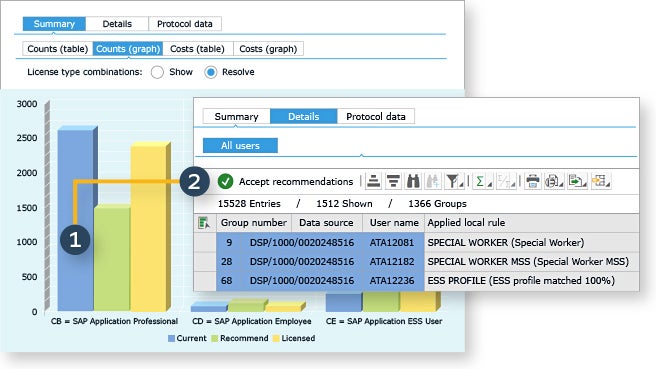Viewport: 656px width, 369px height.
Task: Switch to the Costs (graph) sub-tab
Action: (268, 49)
